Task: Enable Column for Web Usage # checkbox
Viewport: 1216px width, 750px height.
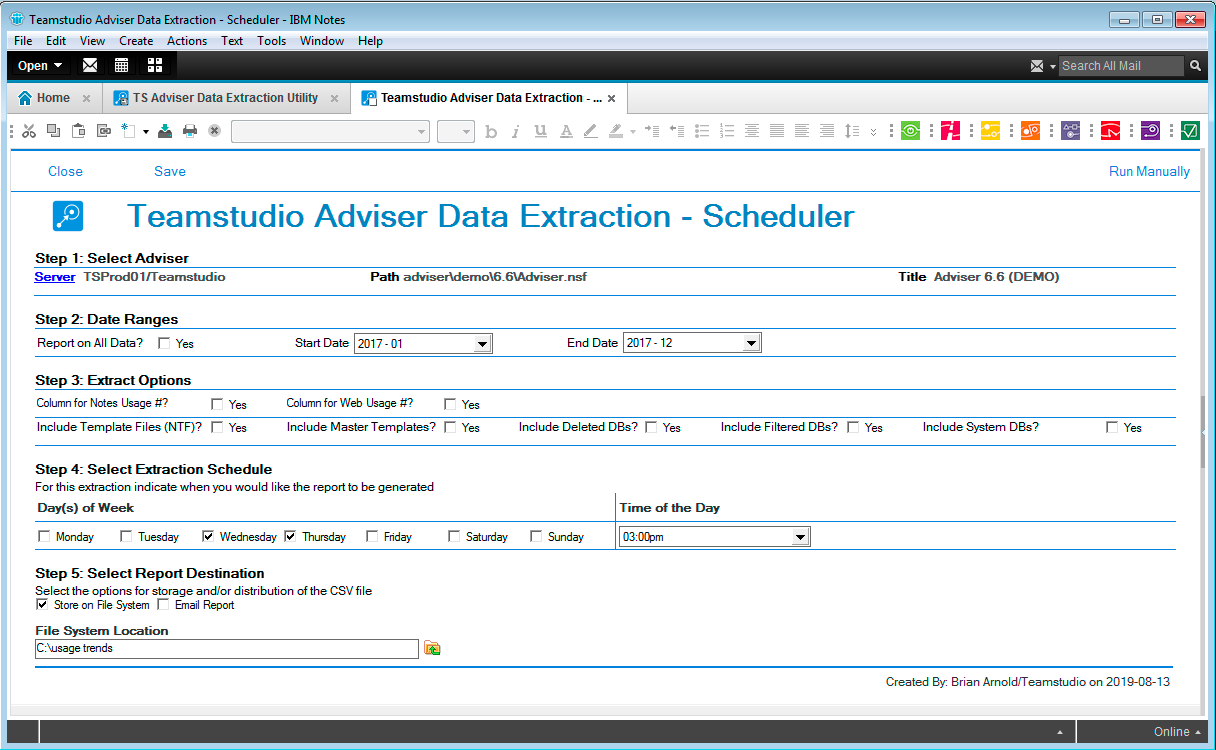Action: point(450,404)
